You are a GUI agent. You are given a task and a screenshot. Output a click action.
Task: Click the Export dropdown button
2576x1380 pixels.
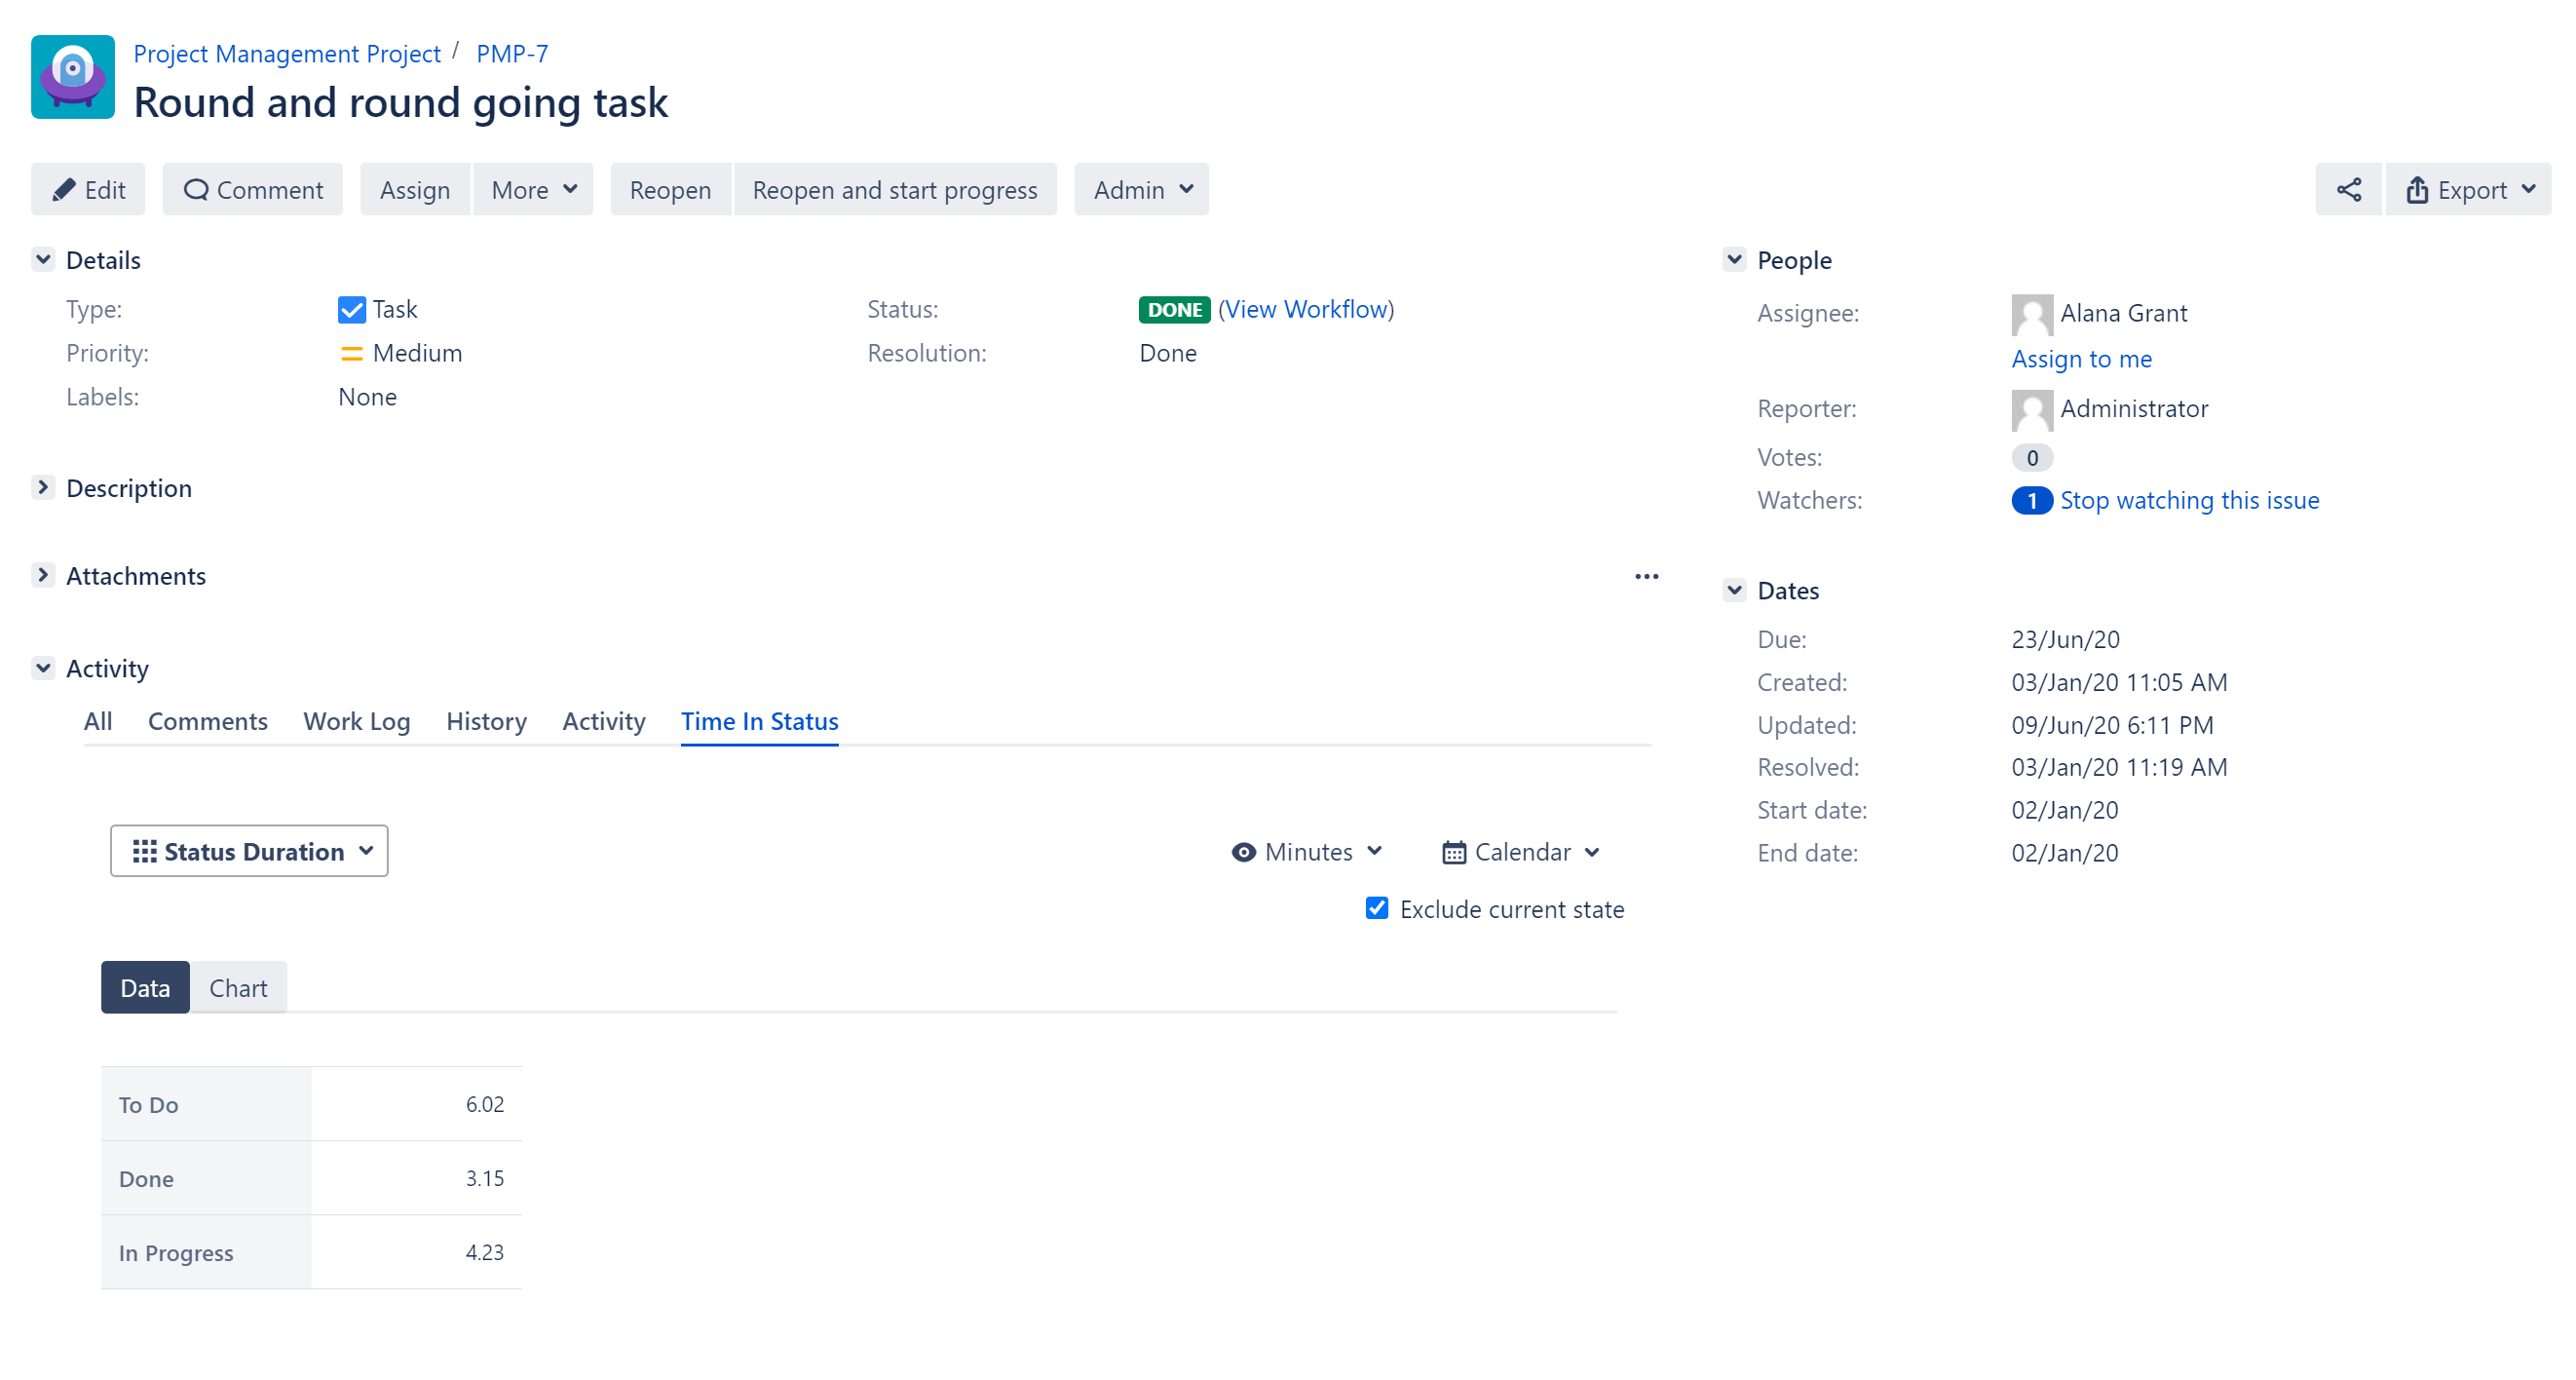(x=2468, y=190)
